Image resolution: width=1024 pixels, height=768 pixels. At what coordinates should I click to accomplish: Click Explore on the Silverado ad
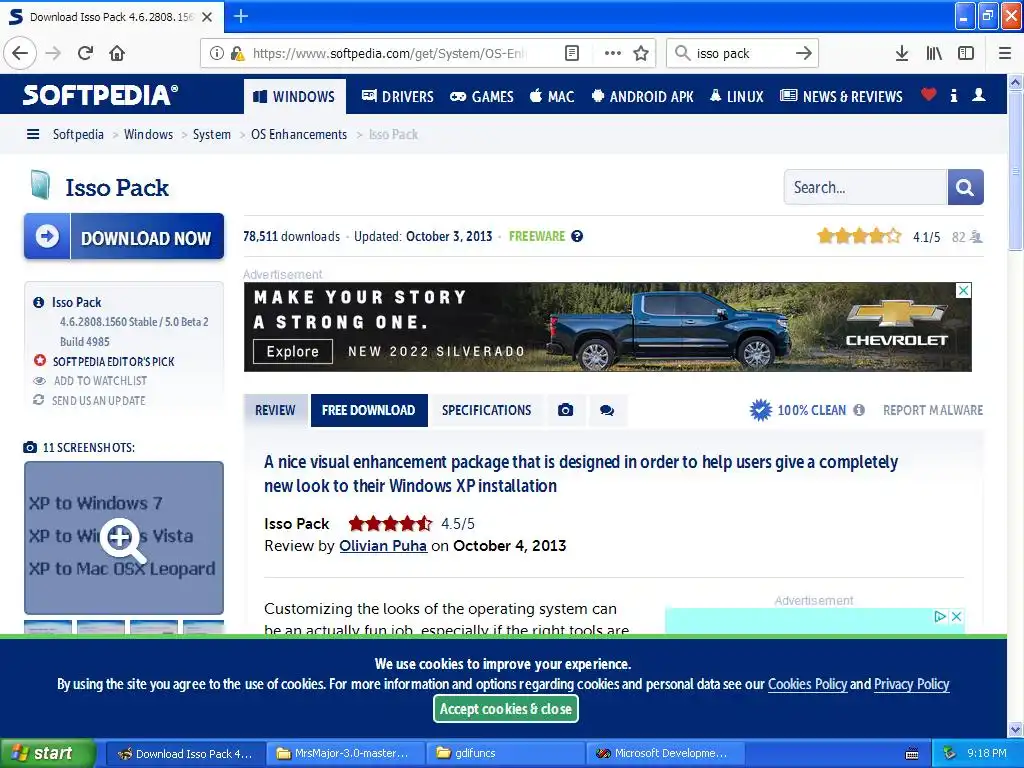tap(293, 351)
